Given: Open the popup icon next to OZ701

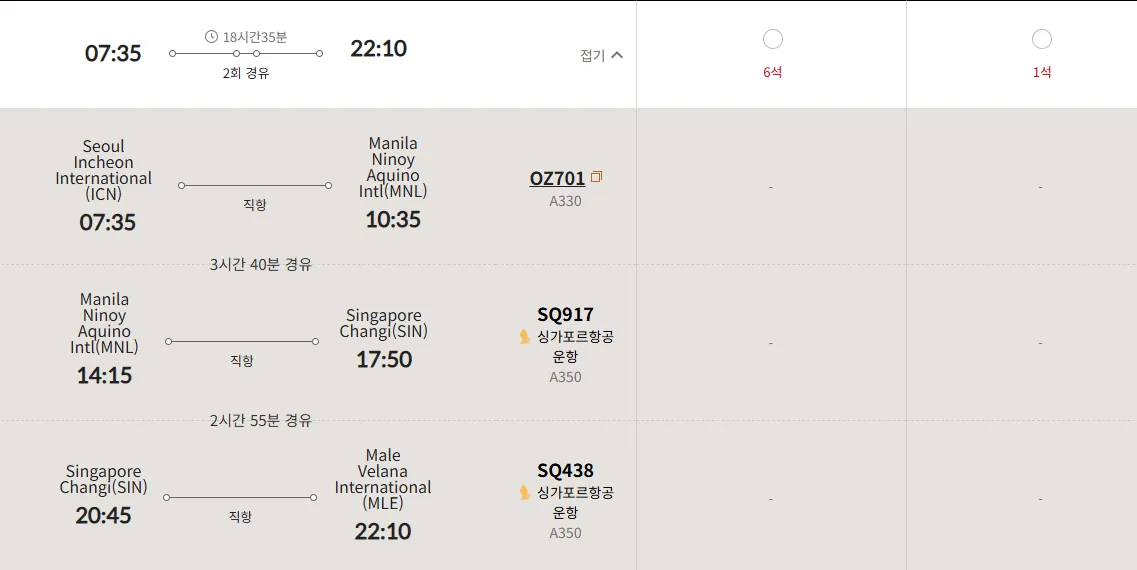Looking at the screenshot, I should (596, 177).
